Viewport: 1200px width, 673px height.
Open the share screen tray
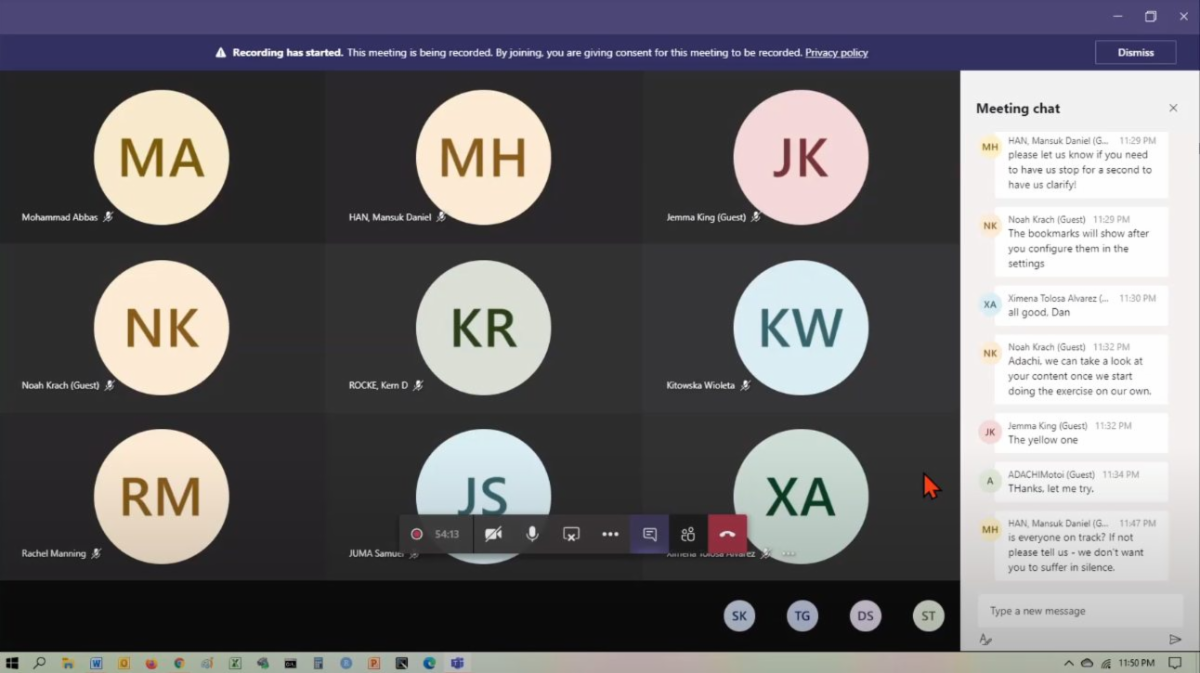(x=571, y=534)
